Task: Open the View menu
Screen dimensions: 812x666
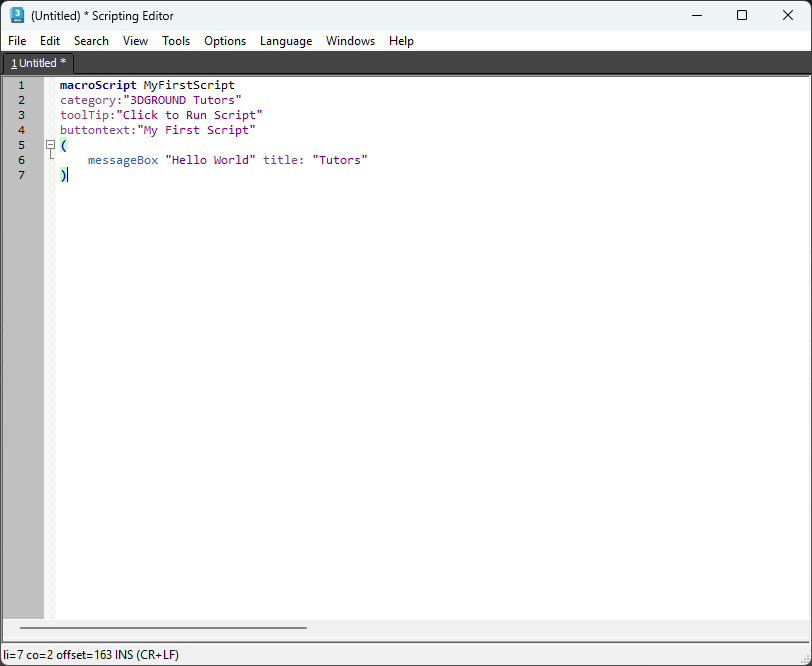Action: [135, 41]
